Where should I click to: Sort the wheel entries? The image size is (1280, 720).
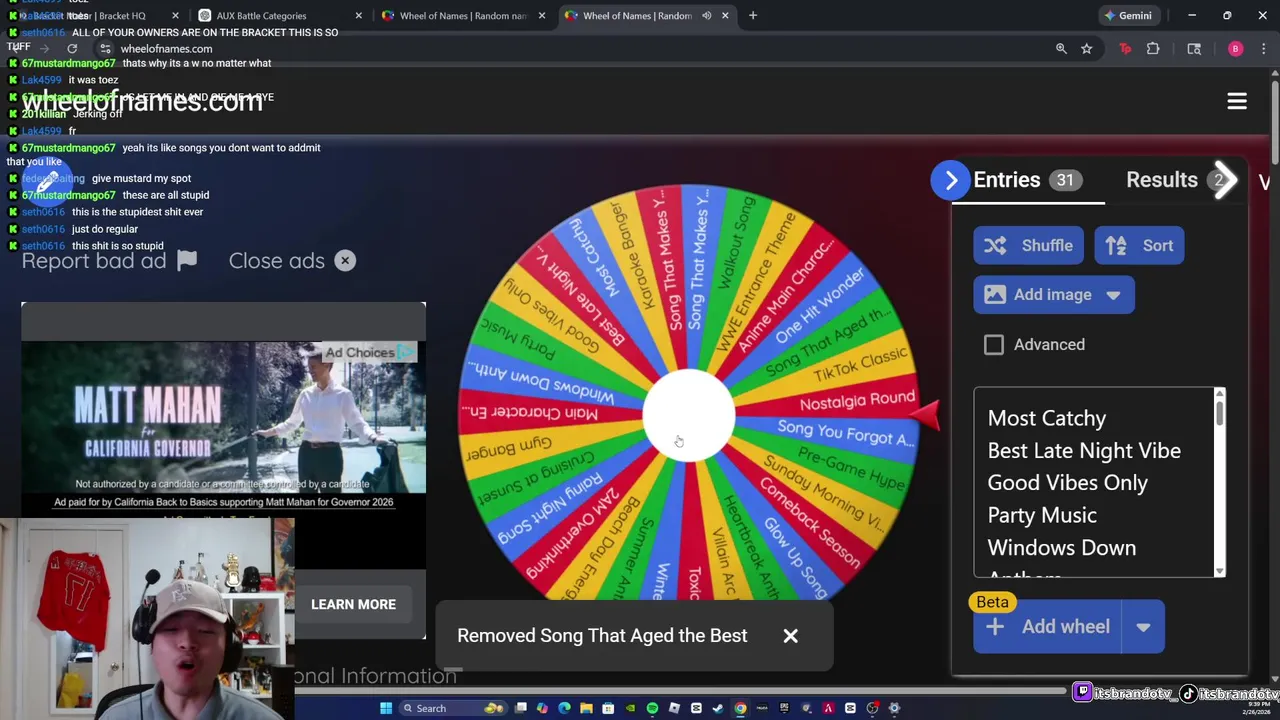pyautogui.click(x=1140, y=246)
